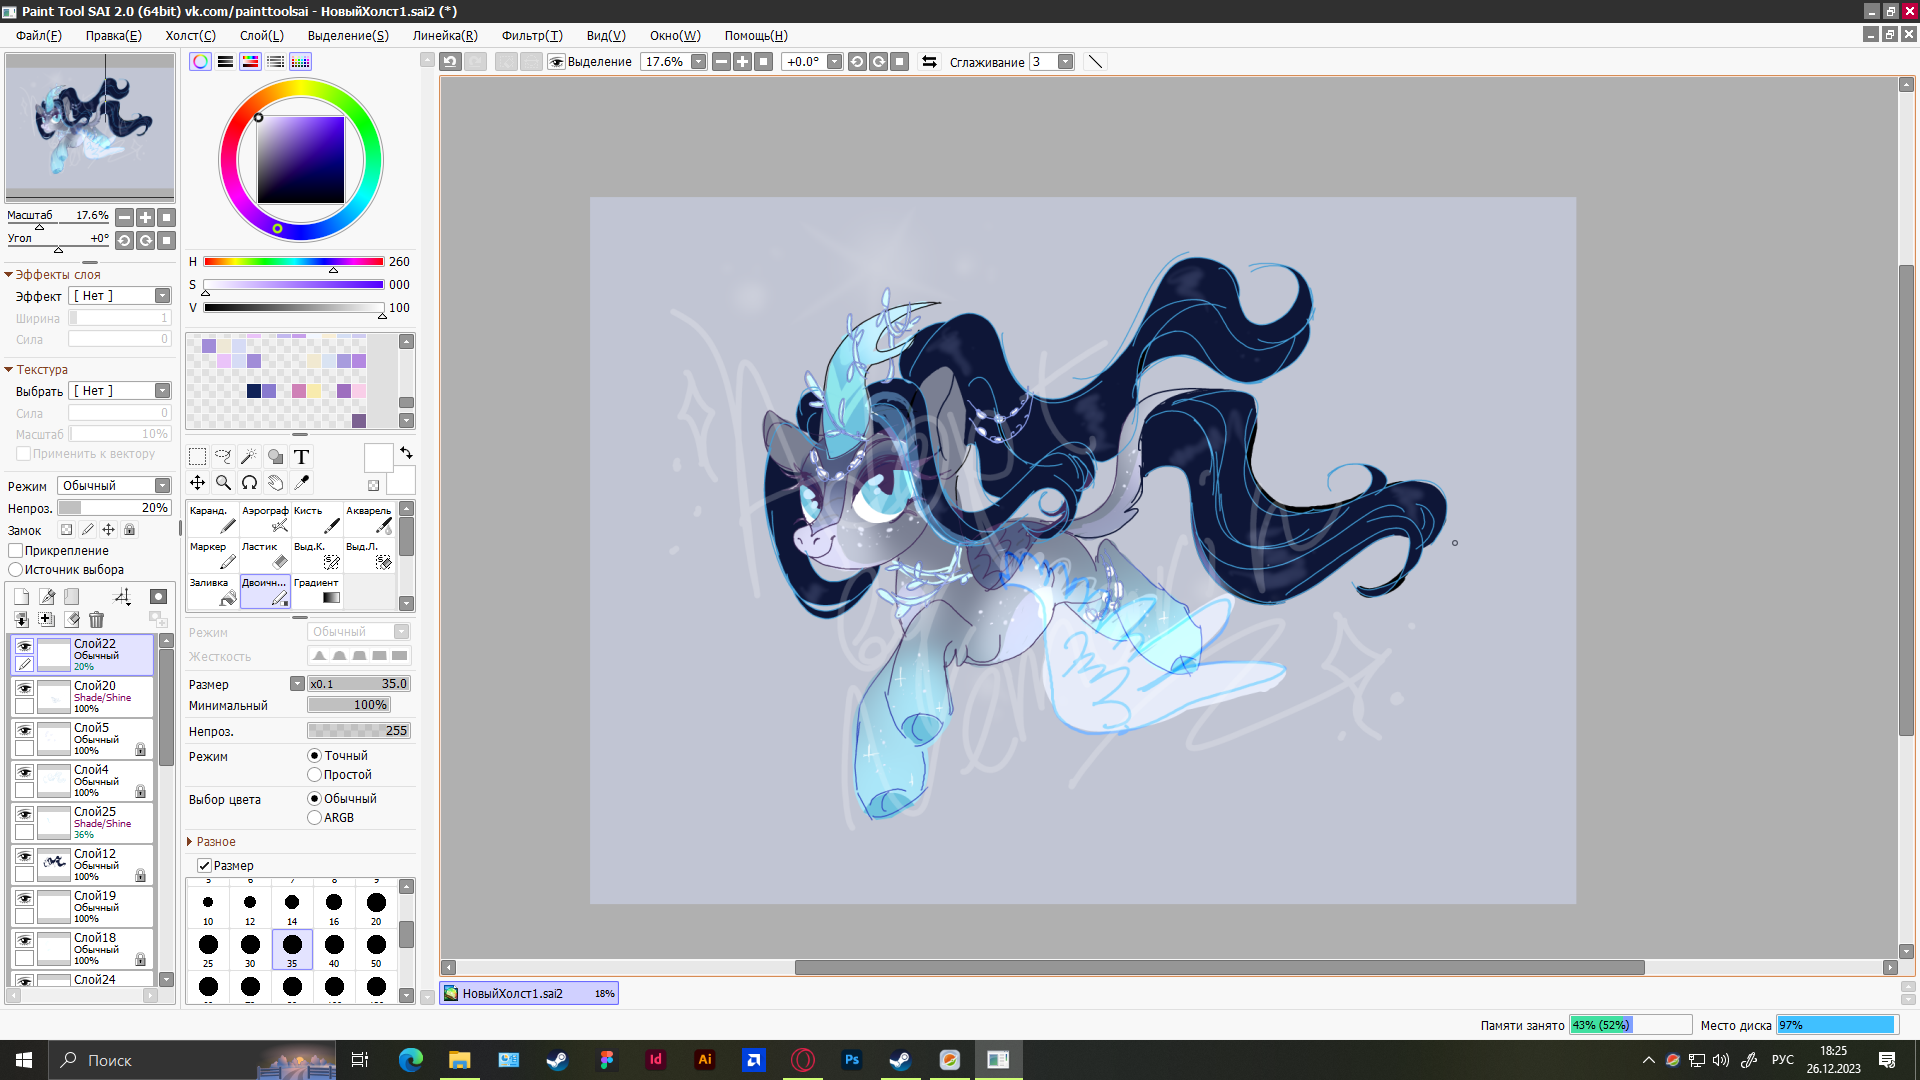This screenshot has height=1080, width=1920.
Task: Flip the view horizontally in top toolbar
Action: 929,62
